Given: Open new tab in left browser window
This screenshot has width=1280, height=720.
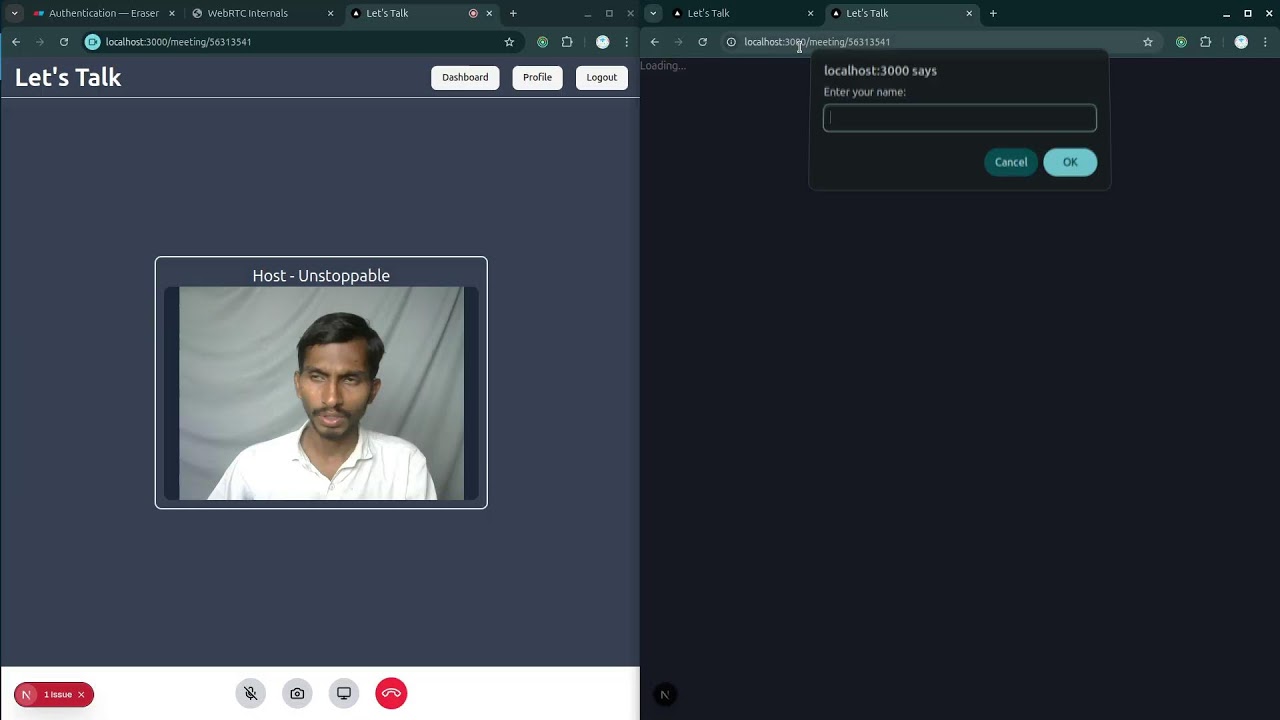Looking at the screenshot, I should click(x=513, y=13).
